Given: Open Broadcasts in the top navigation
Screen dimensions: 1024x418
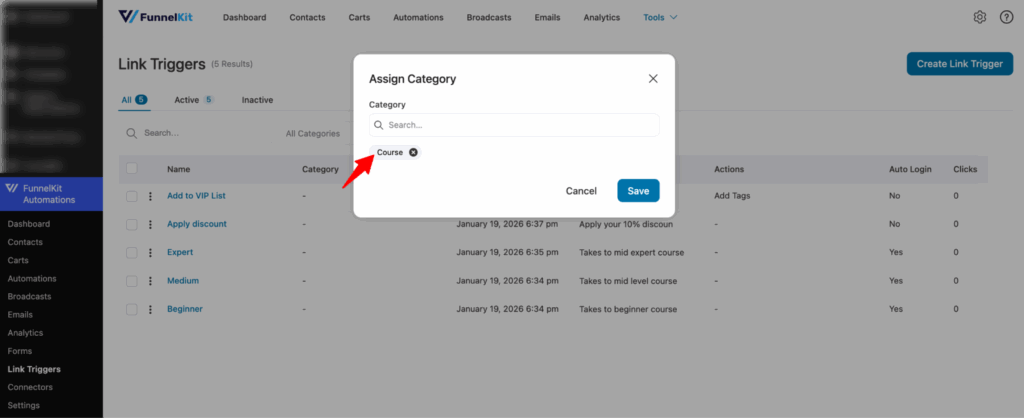Looking at the screenshot, I should (x=488, y=18).
